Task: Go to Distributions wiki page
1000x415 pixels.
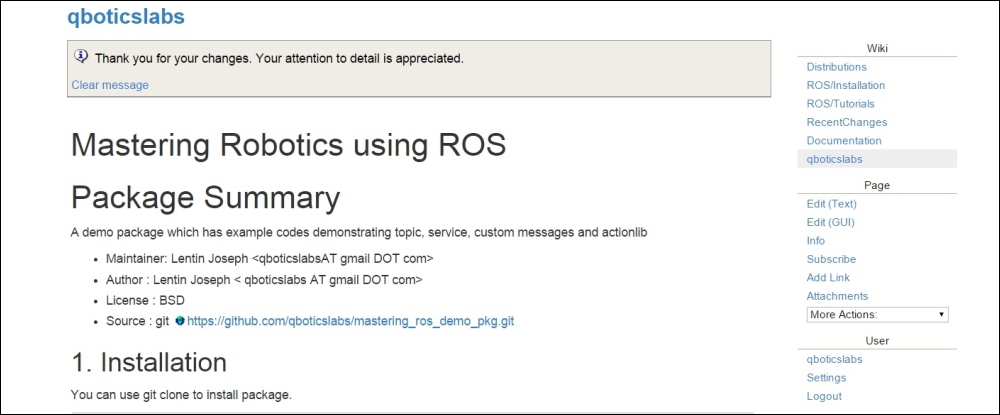Action: 836,67
